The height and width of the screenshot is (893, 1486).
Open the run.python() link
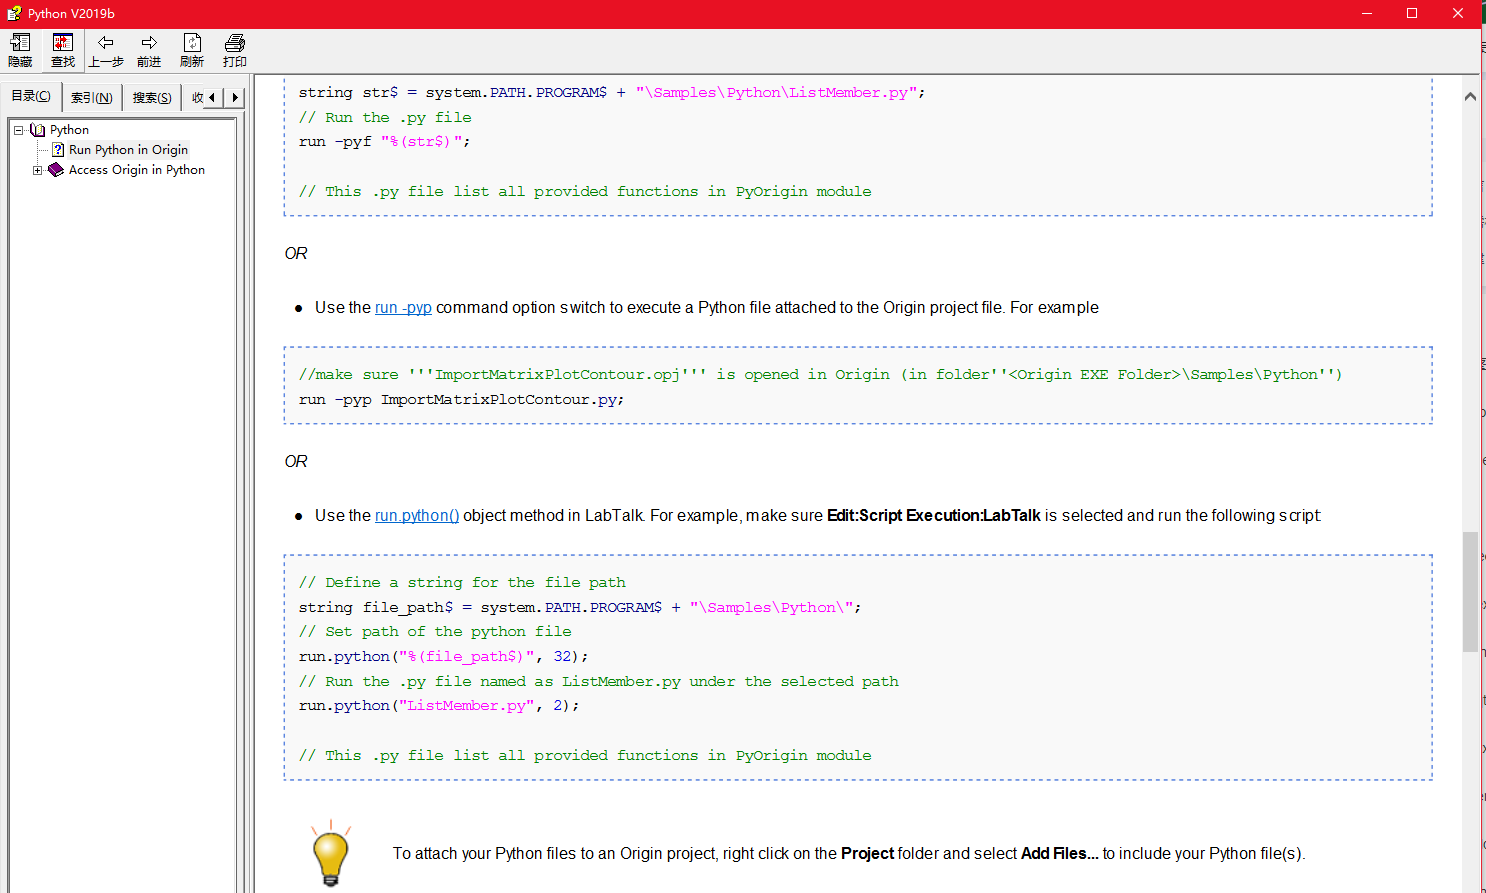point(417,516)
